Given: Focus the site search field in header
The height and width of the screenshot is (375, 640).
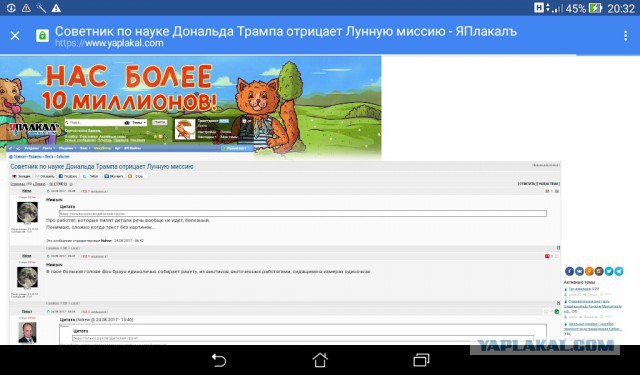Looking at the screenshot, I should tap(95, 122).
